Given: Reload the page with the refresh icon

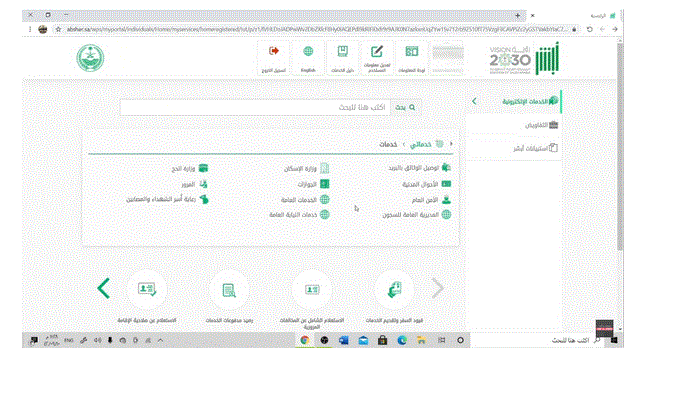Looking at the screenshot, I should coord(589,29).
